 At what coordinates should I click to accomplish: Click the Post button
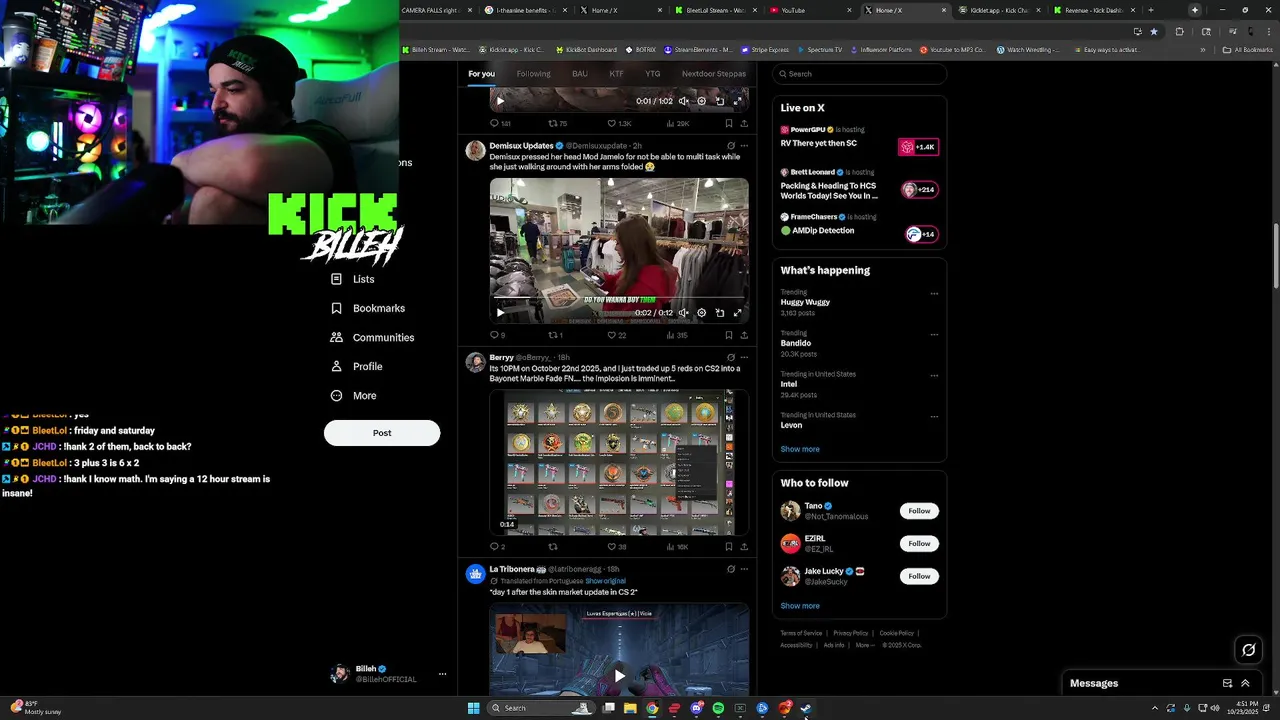click(382, 433)
